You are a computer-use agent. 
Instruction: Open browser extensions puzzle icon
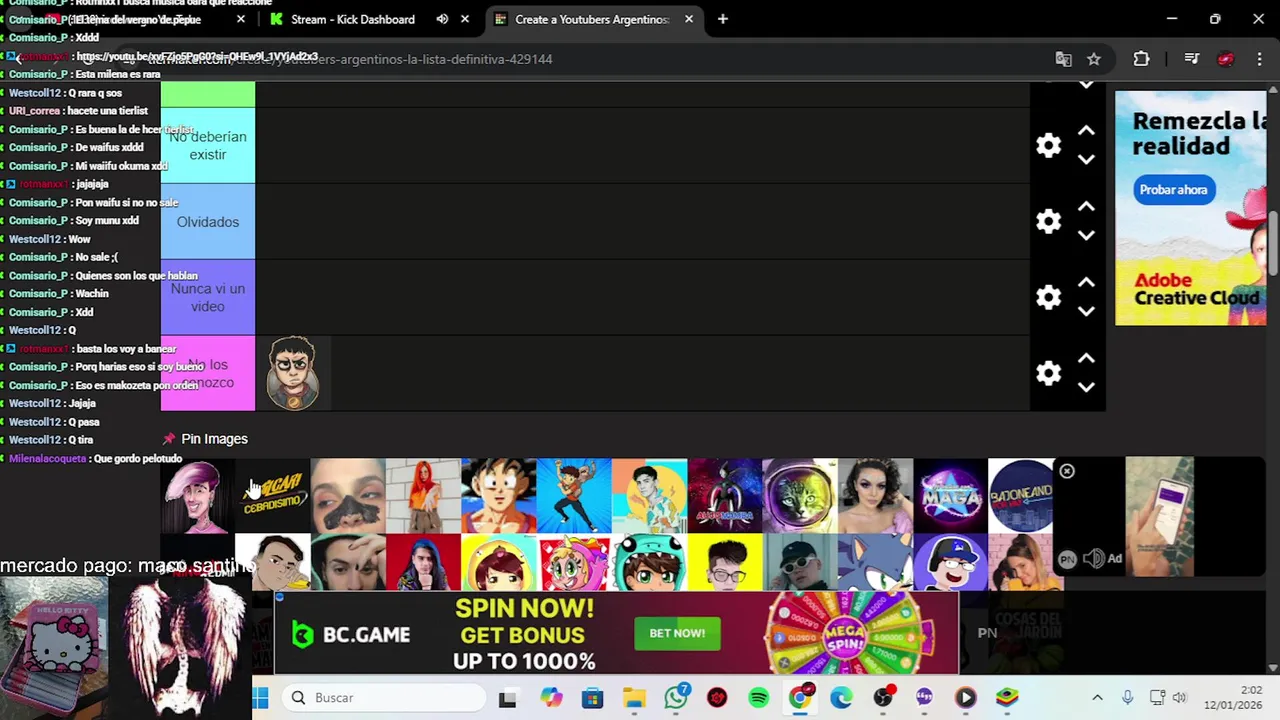click(1141, 59)
